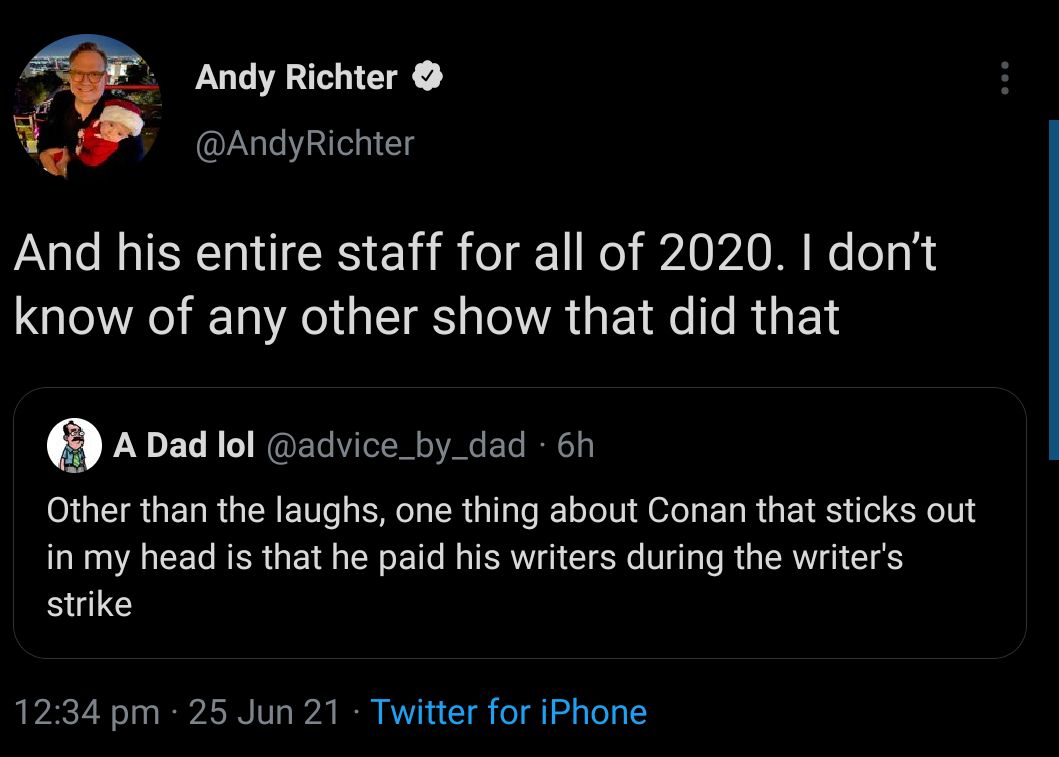Open the three-dot more options menu
The image size is (1059, 757).
click(1005, 78)
